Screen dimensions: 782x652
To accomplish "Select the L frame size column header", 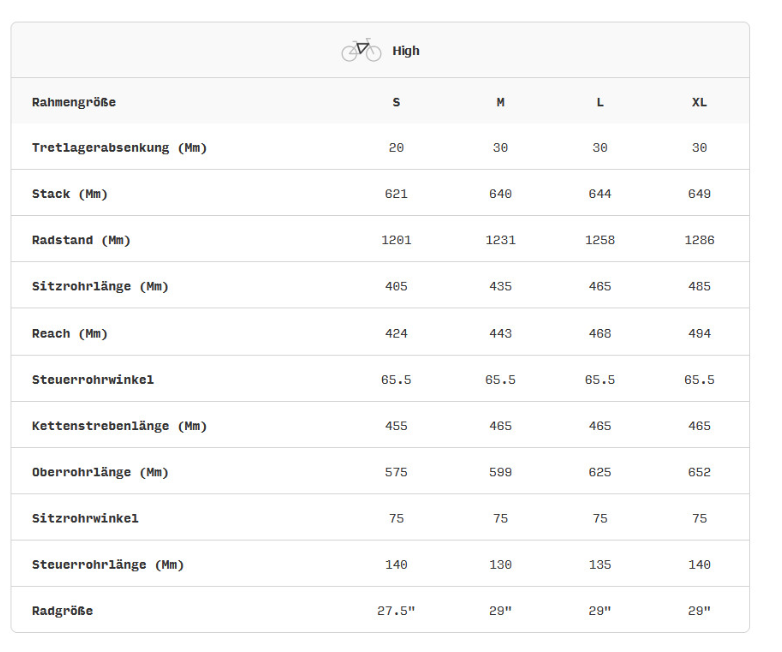I will coord(599,102).
